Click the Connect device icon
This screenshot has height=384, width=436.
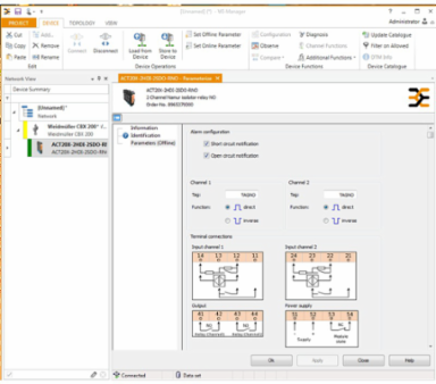pos(77,39)
